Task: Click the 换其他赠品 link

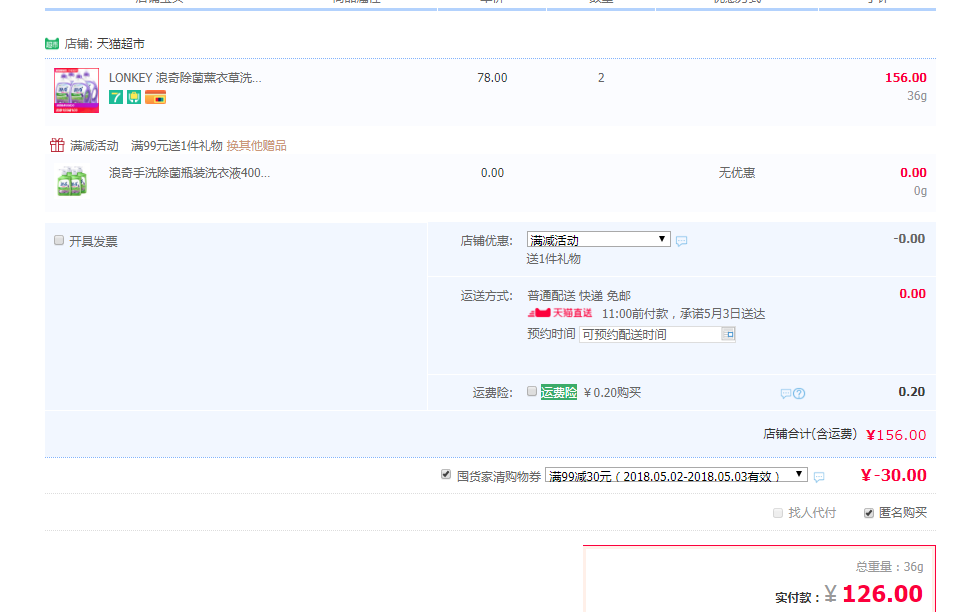Action: click(257, 146)
